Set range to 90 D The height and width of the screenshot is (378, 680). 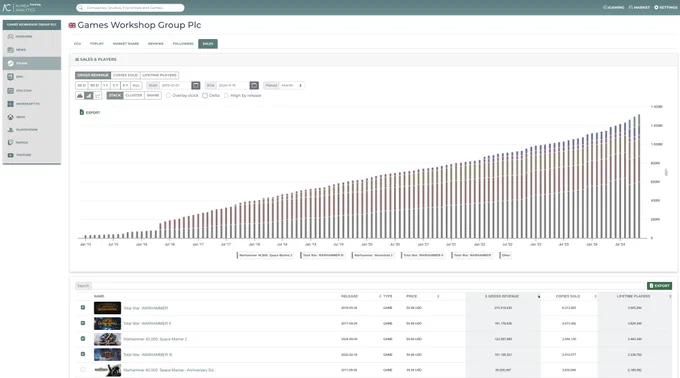[x=94, y=85]
